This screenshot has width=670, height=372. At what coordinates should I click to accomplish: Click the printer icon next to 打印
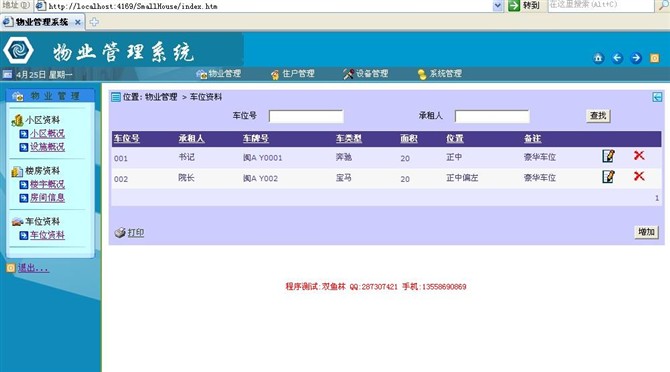coord(120,232)
